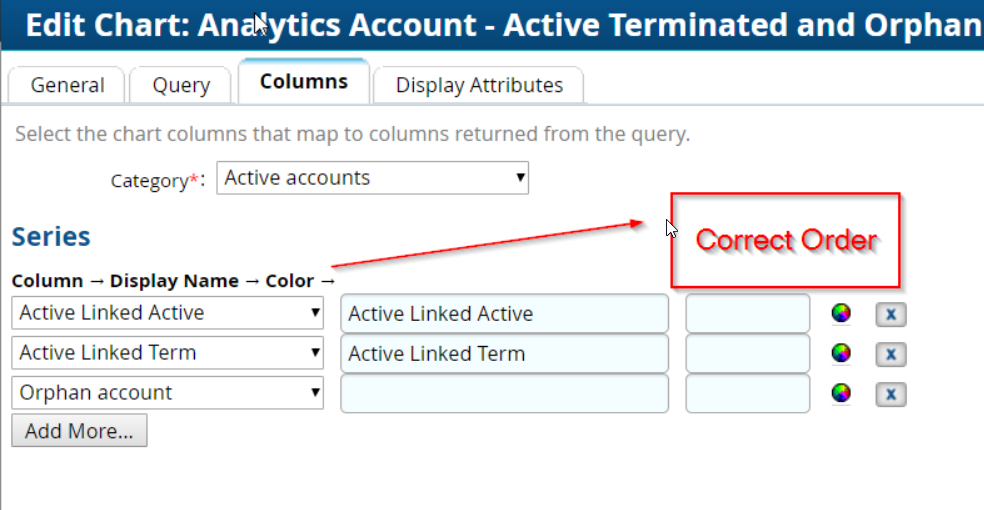Viewport: 984px width, 510px height.
Task: Click the Active Linked Active display name field
Action: [504, 314]
